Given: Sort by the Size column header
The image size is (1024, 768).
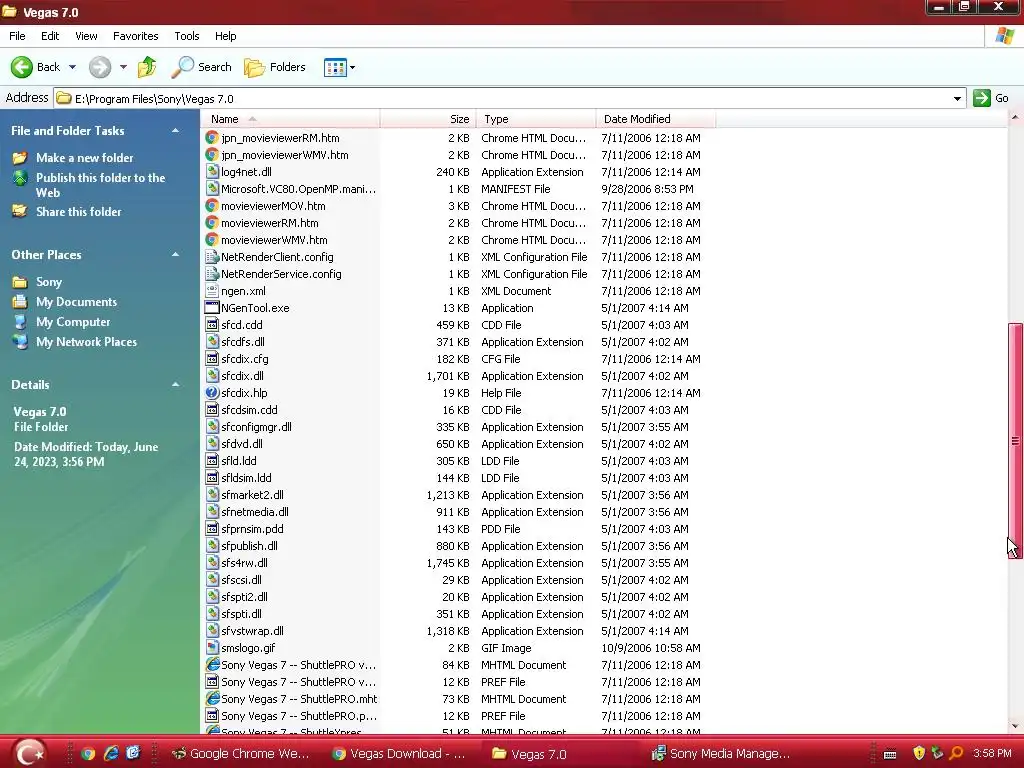Looking at the screenshot, I should (428, 119).
